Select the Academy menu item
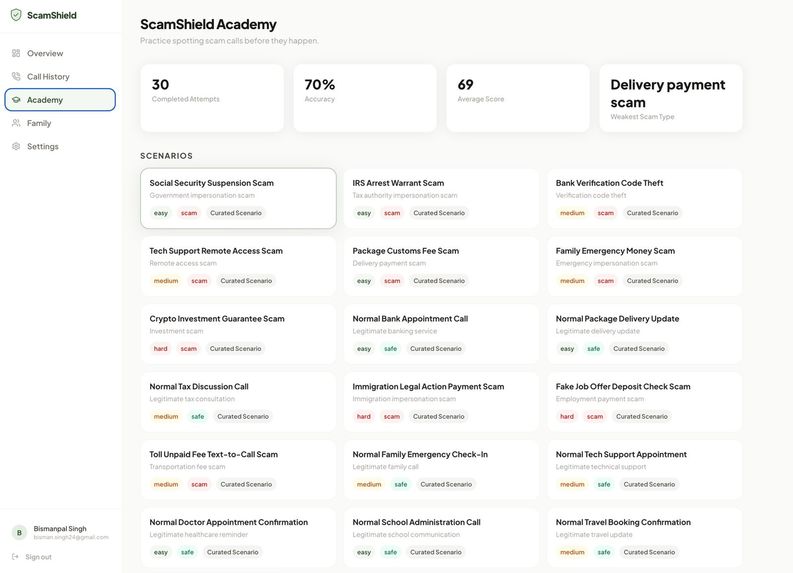 pos(60,100)
